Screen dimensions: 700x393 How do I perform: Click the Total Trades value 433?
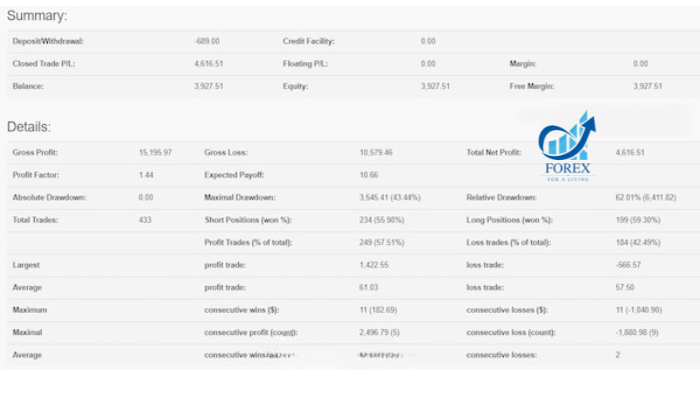[x=145, y=220]
